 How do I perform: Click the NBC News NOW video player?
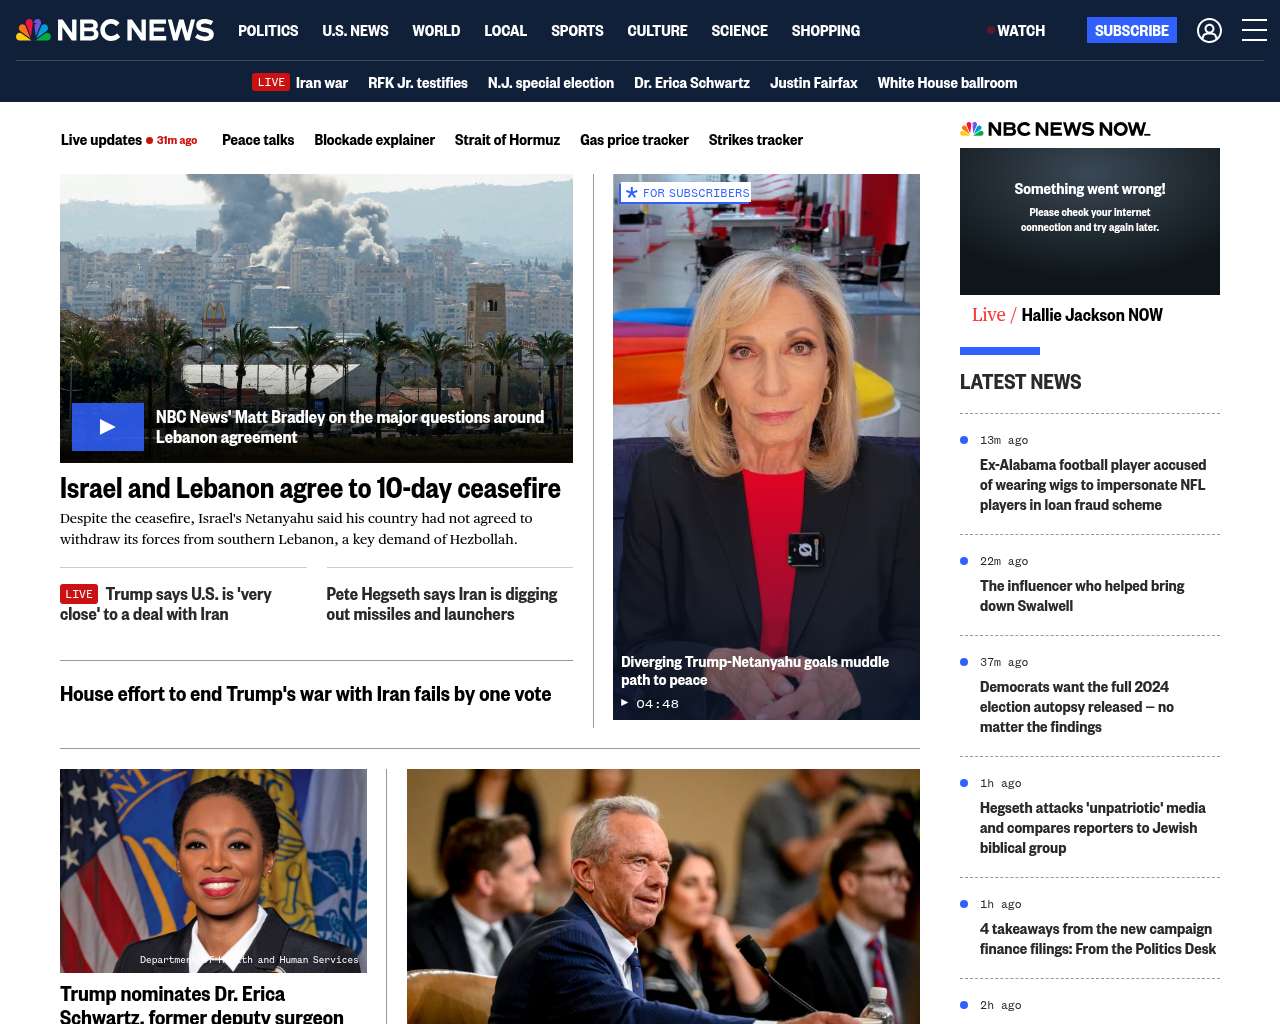click(1090, 221)
